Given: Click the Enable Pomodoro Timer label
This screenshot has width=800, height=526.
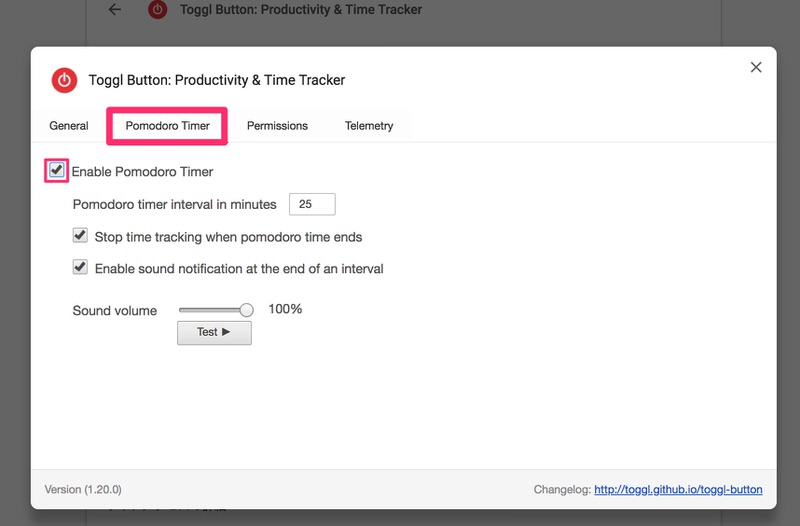Looking at the screenshot, I should pos(142,171).
